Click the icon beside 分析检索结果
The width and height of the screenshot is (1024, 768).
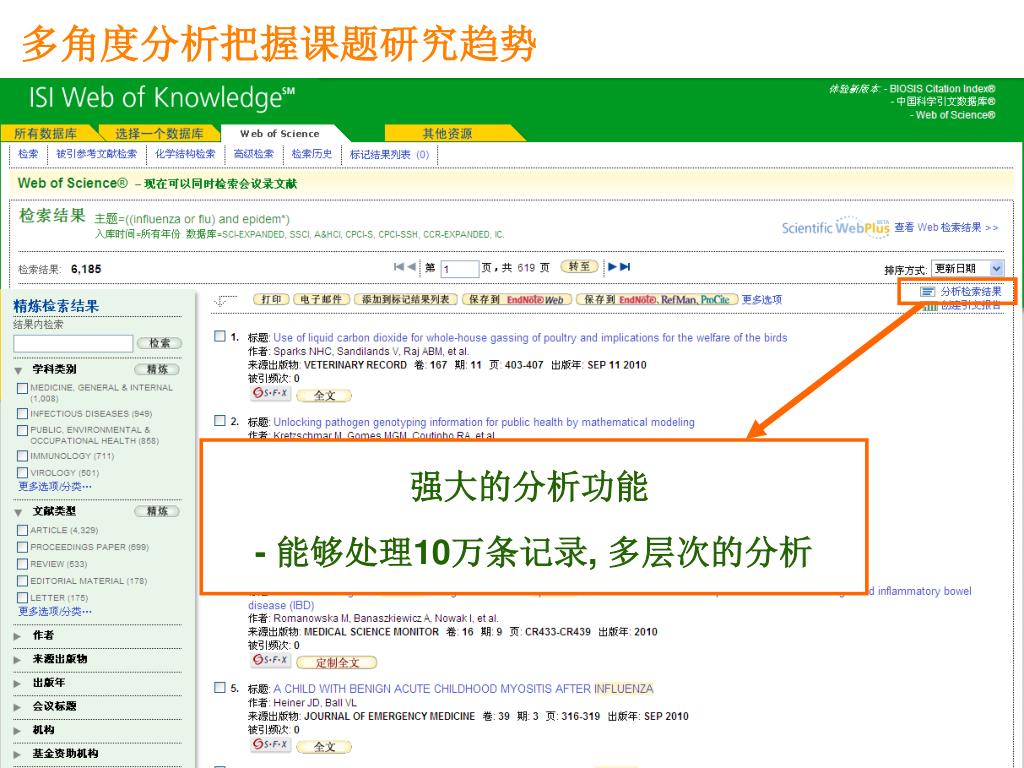click(927, 291)
